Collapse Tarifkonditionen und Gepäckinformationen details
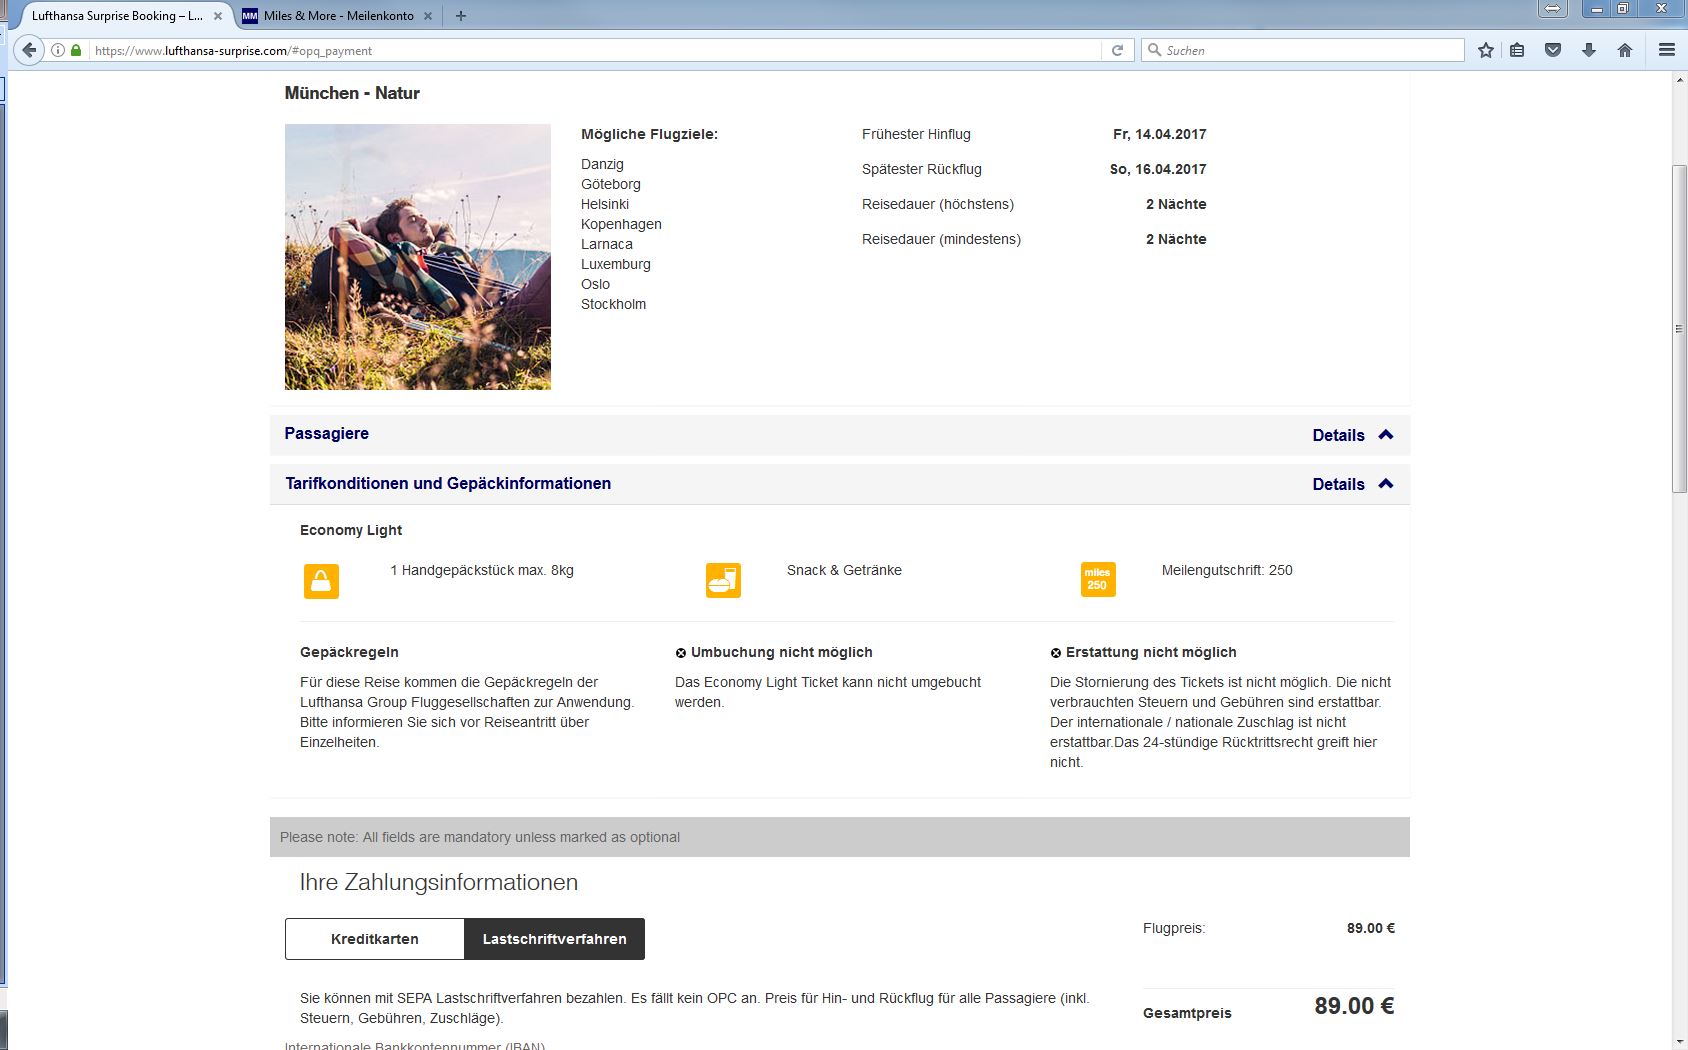This screenshot has height=1050, width=1688. click(1352, 484)
